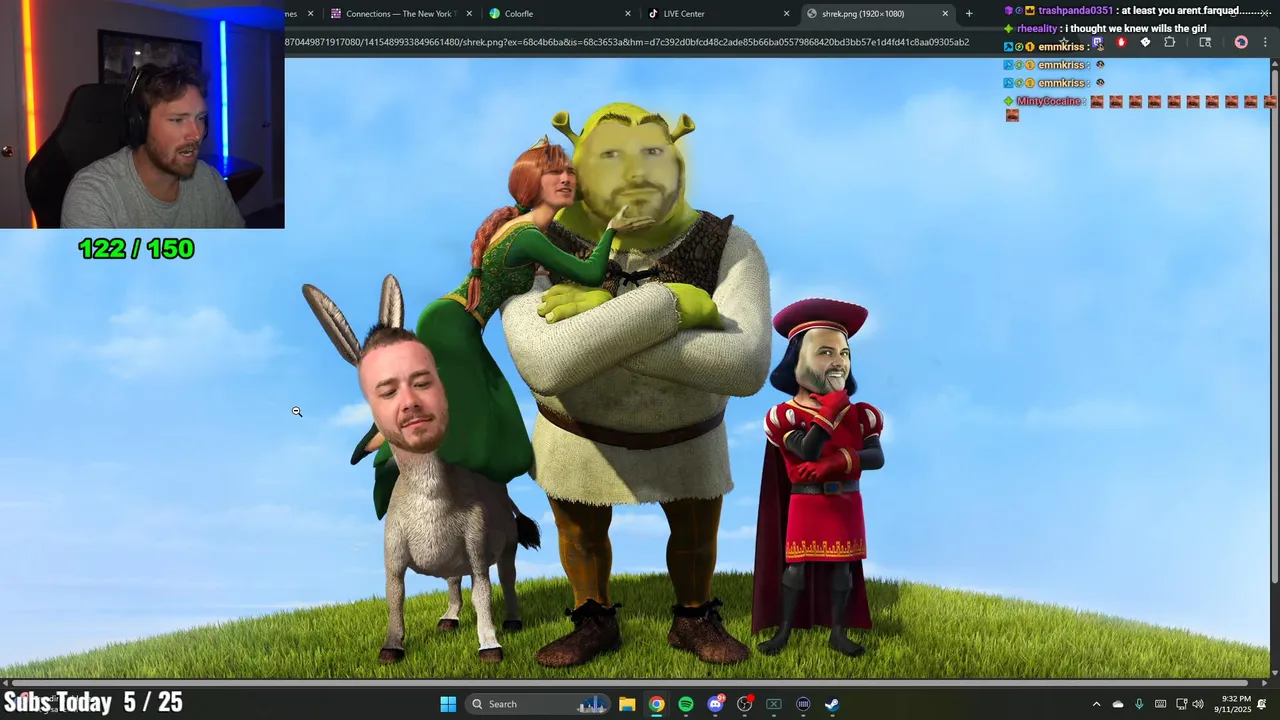Click the Chrome Extensions puzzle icon

(1170, 42)
